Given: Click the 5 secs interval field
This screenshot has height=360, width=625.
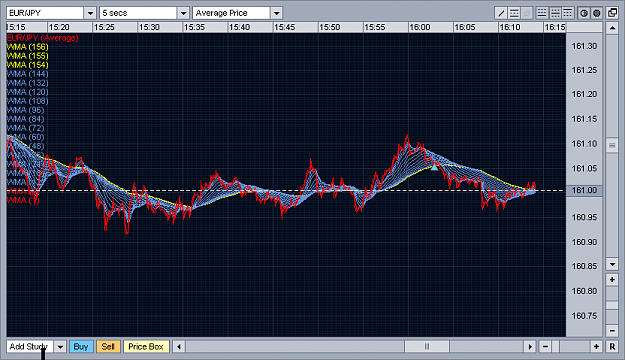Looking at the screenshot, I should [x=138, y=13].
